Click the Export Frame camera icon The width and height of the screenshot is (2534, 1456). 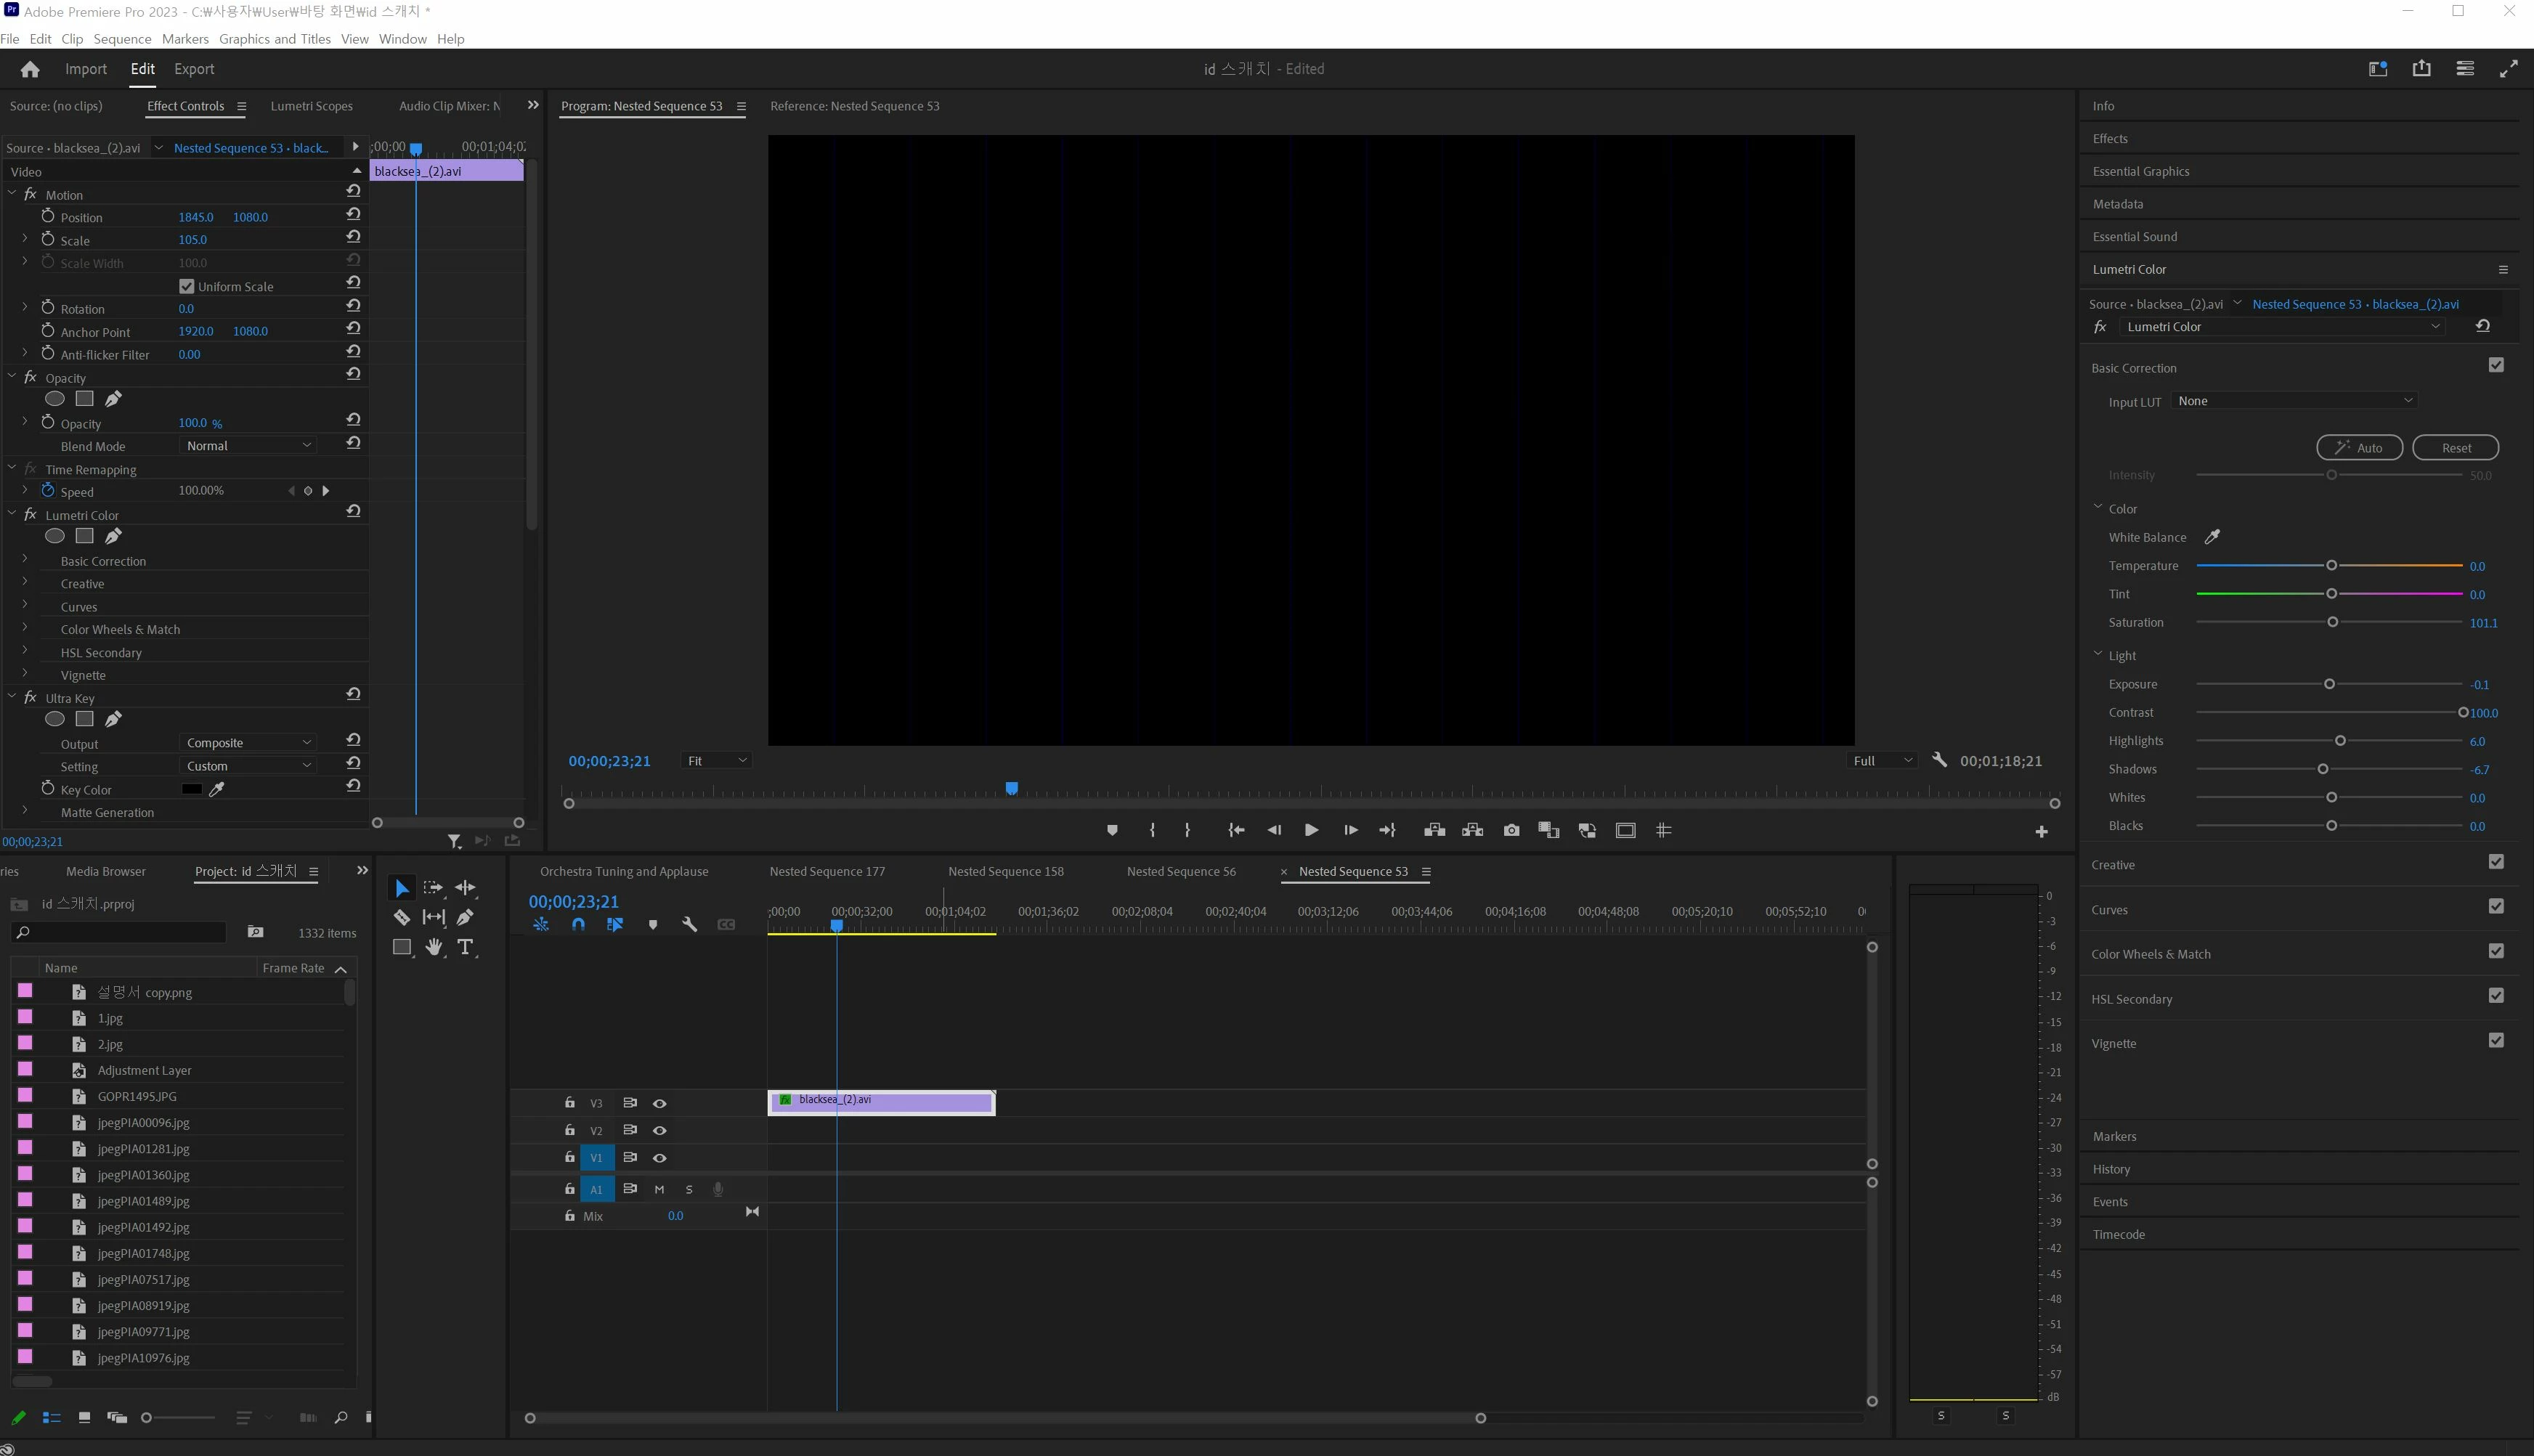[x=1511, y=830]
